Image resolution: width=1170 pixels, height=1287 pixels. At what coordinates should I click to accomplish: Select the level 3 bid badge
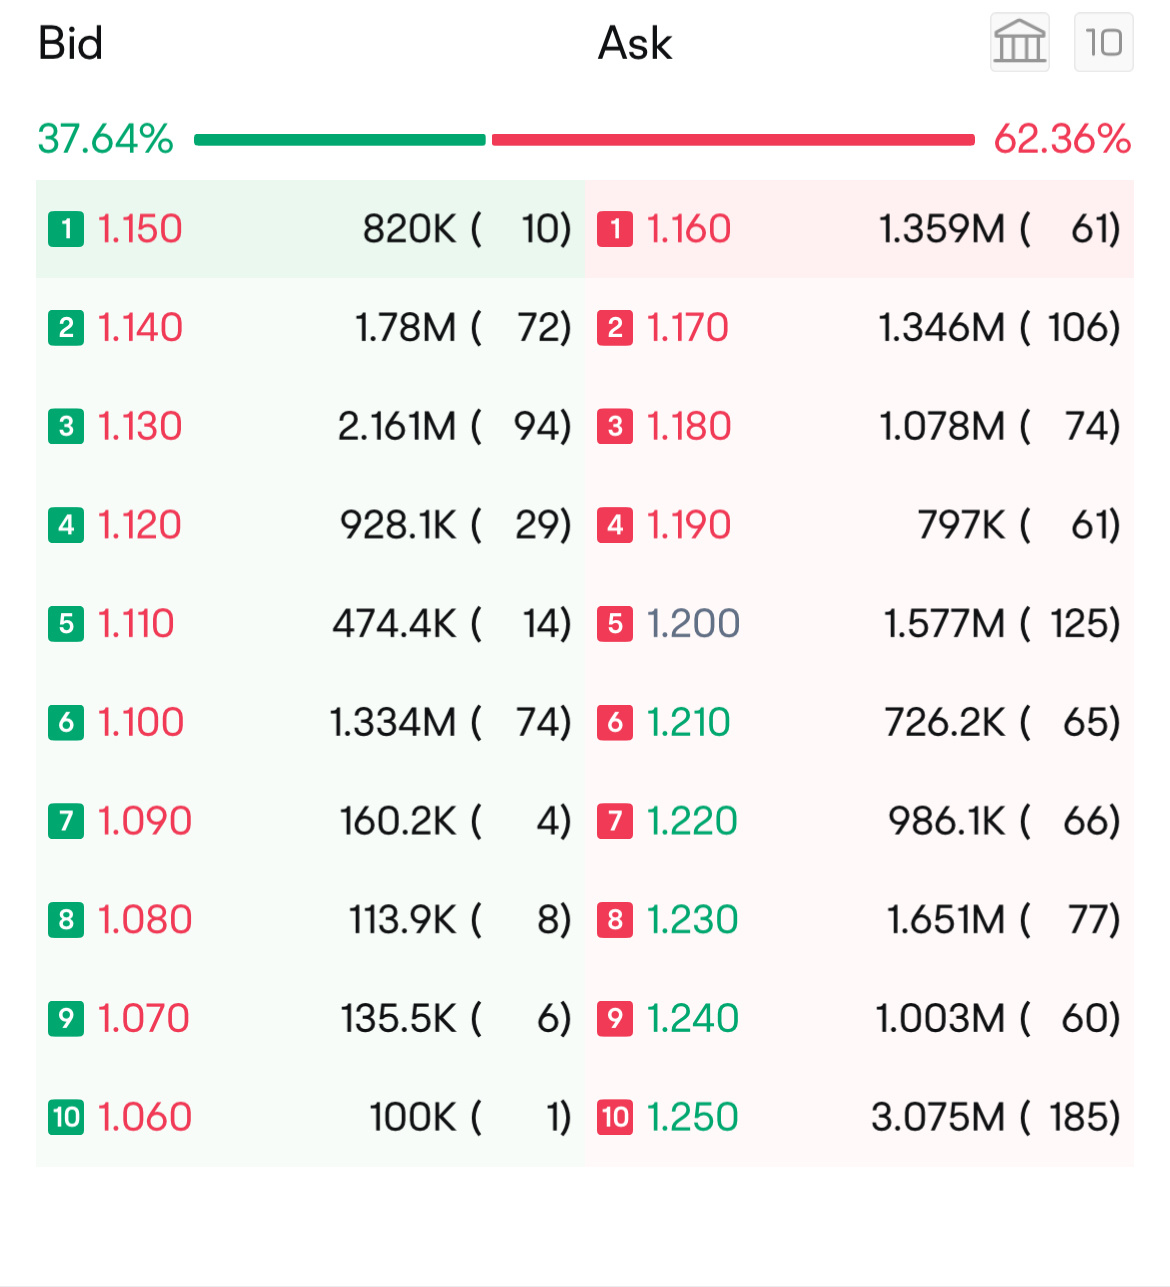[65, 426]
